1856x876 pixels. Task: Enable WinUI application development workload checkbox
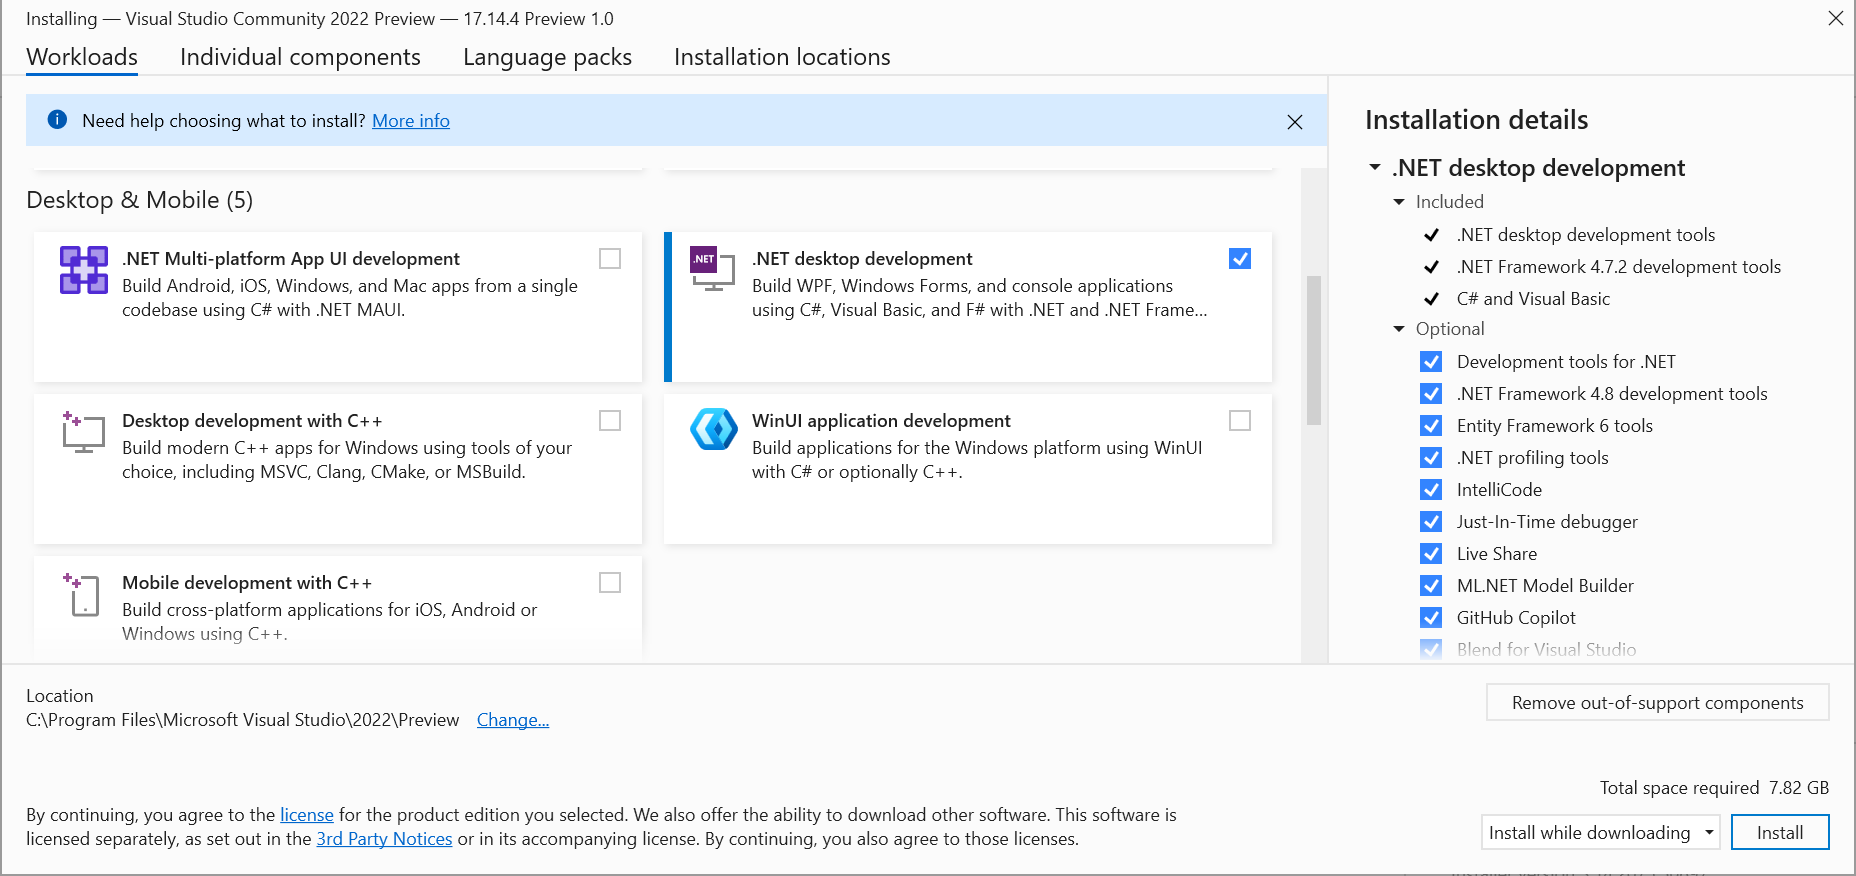(x=1240, y=421)
